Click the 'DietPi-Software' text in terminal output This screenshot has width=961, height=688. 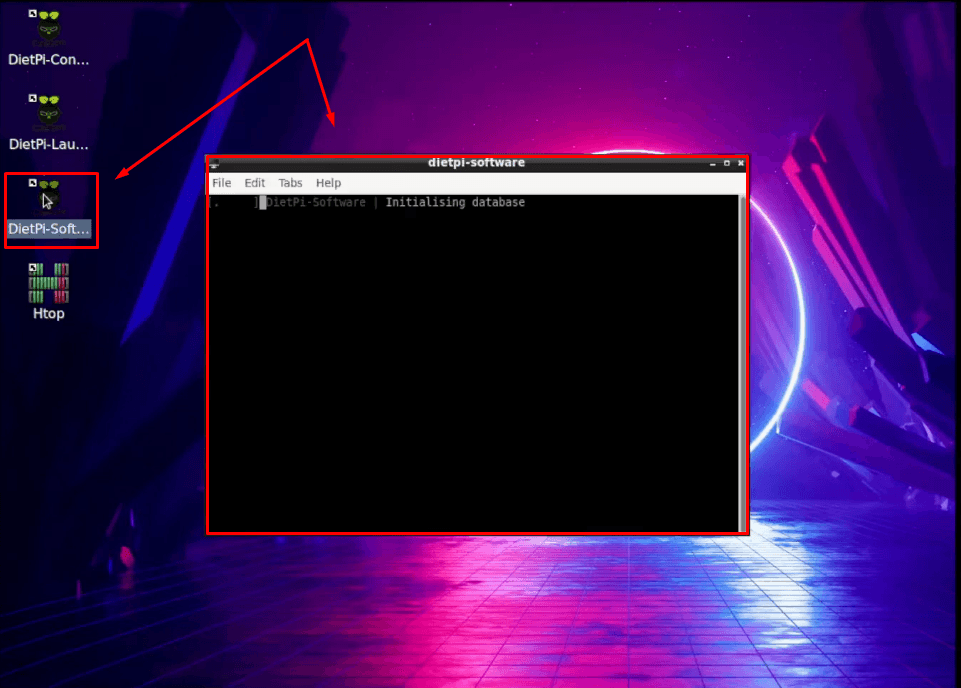pos(316,202)
